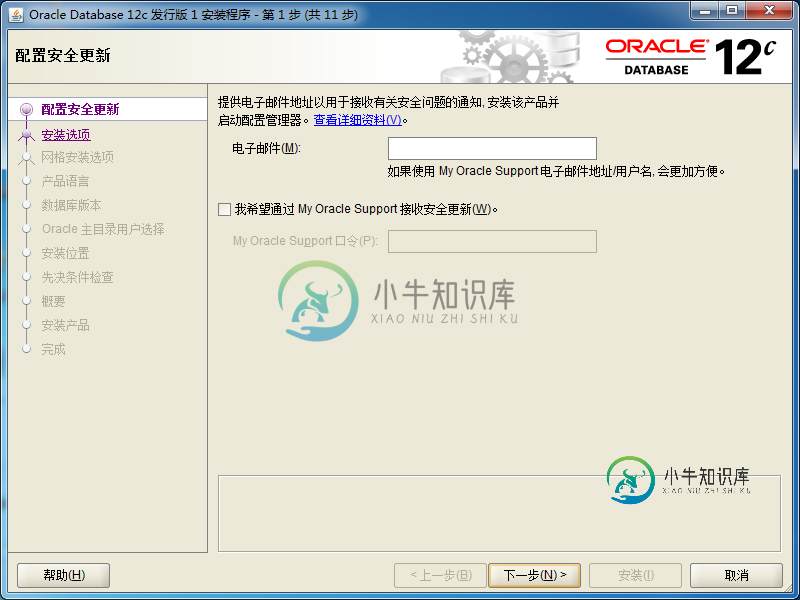
Task: Click the step bullet icon beside 产品语言
Action: tap(26, 181)
